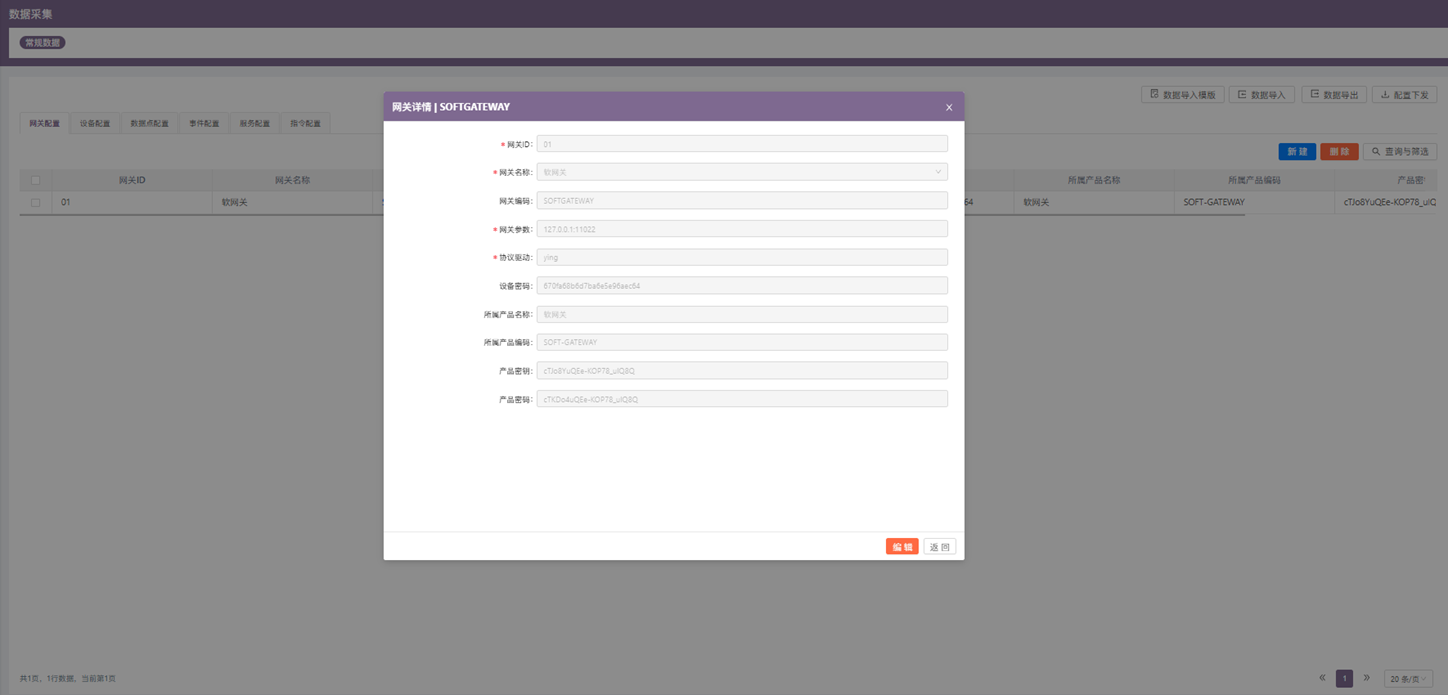Switch to the 设备配置 tab
The width and height of the screenshot is (1448, 695).
click(95, 124)
